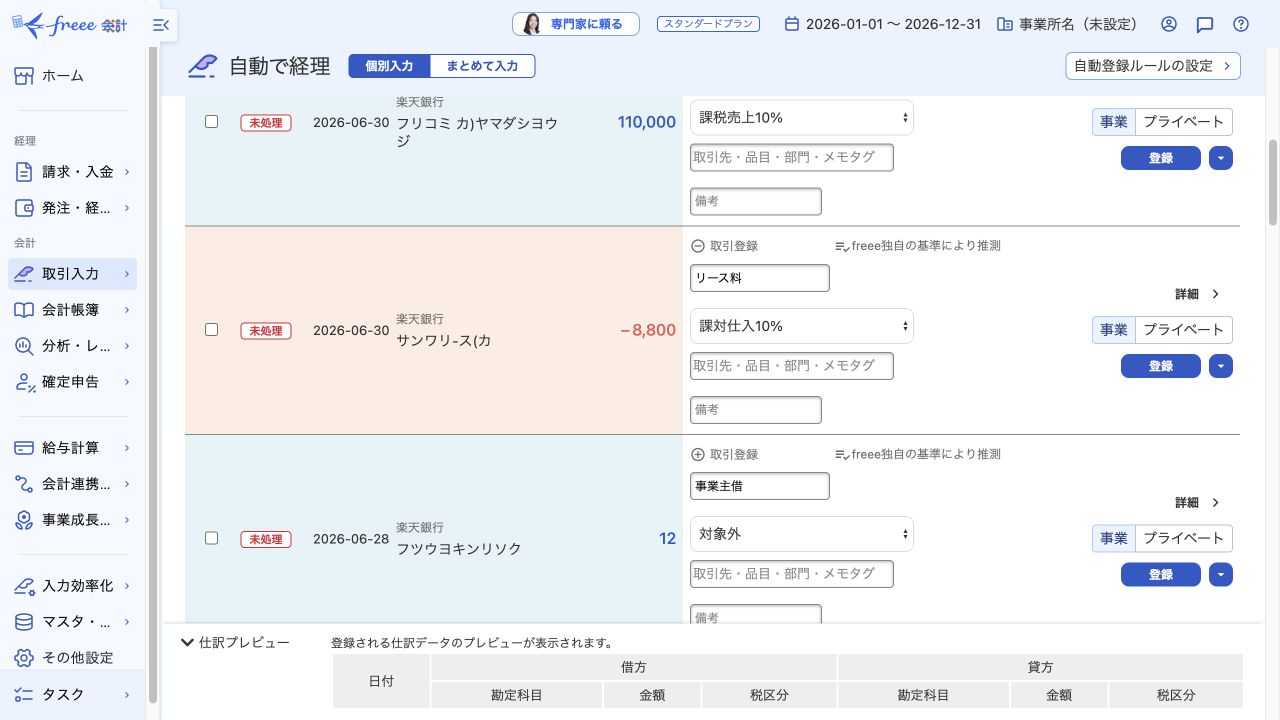Click the building icon beside 事業所名
The width and height of the screenshot is (1280, 720).
tap(1005, 24)
